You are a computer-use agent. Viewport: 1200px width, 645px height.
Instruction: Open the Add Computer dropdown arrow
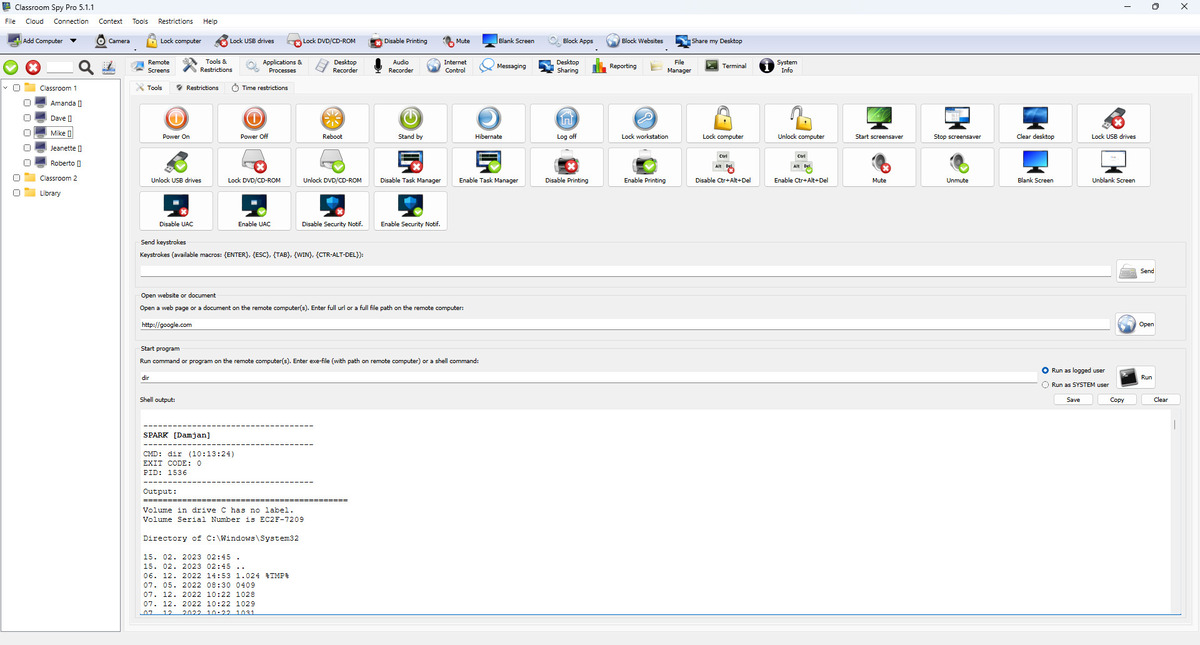[x=73, y=41]
